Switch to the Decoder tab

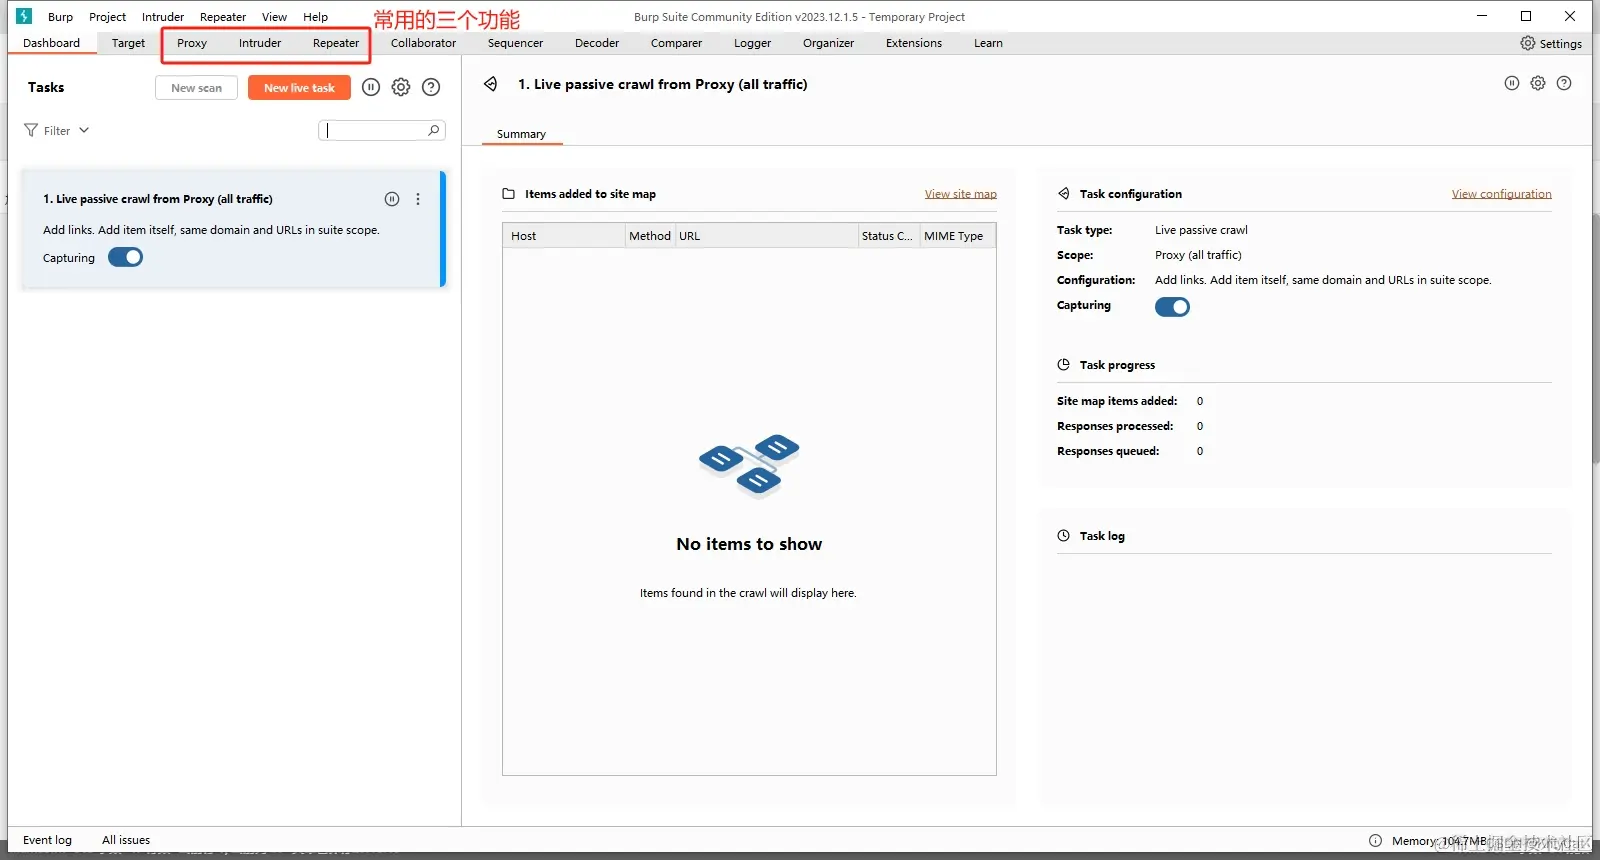[597, 43]
